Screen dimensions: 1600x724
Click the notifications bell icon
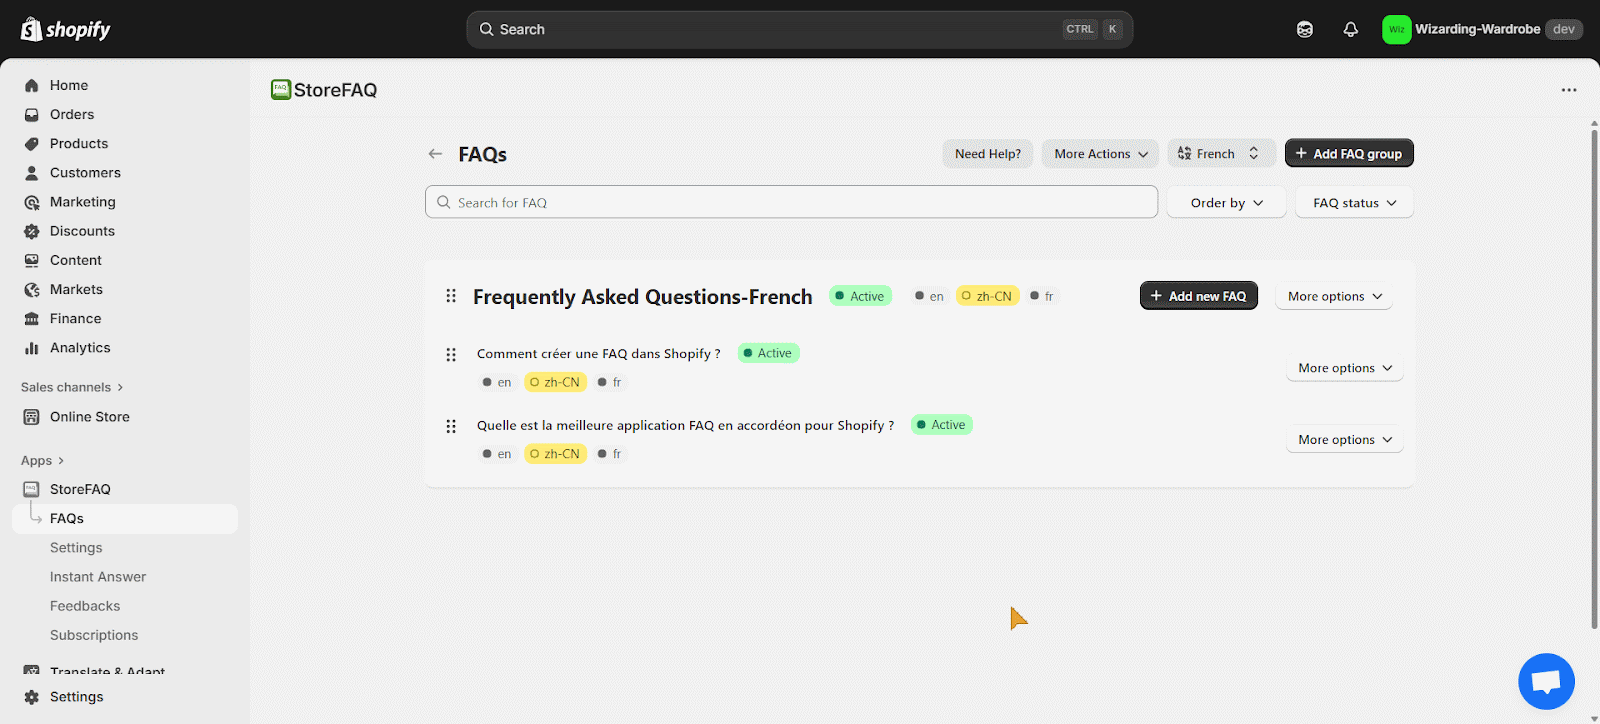[1350, 29]
